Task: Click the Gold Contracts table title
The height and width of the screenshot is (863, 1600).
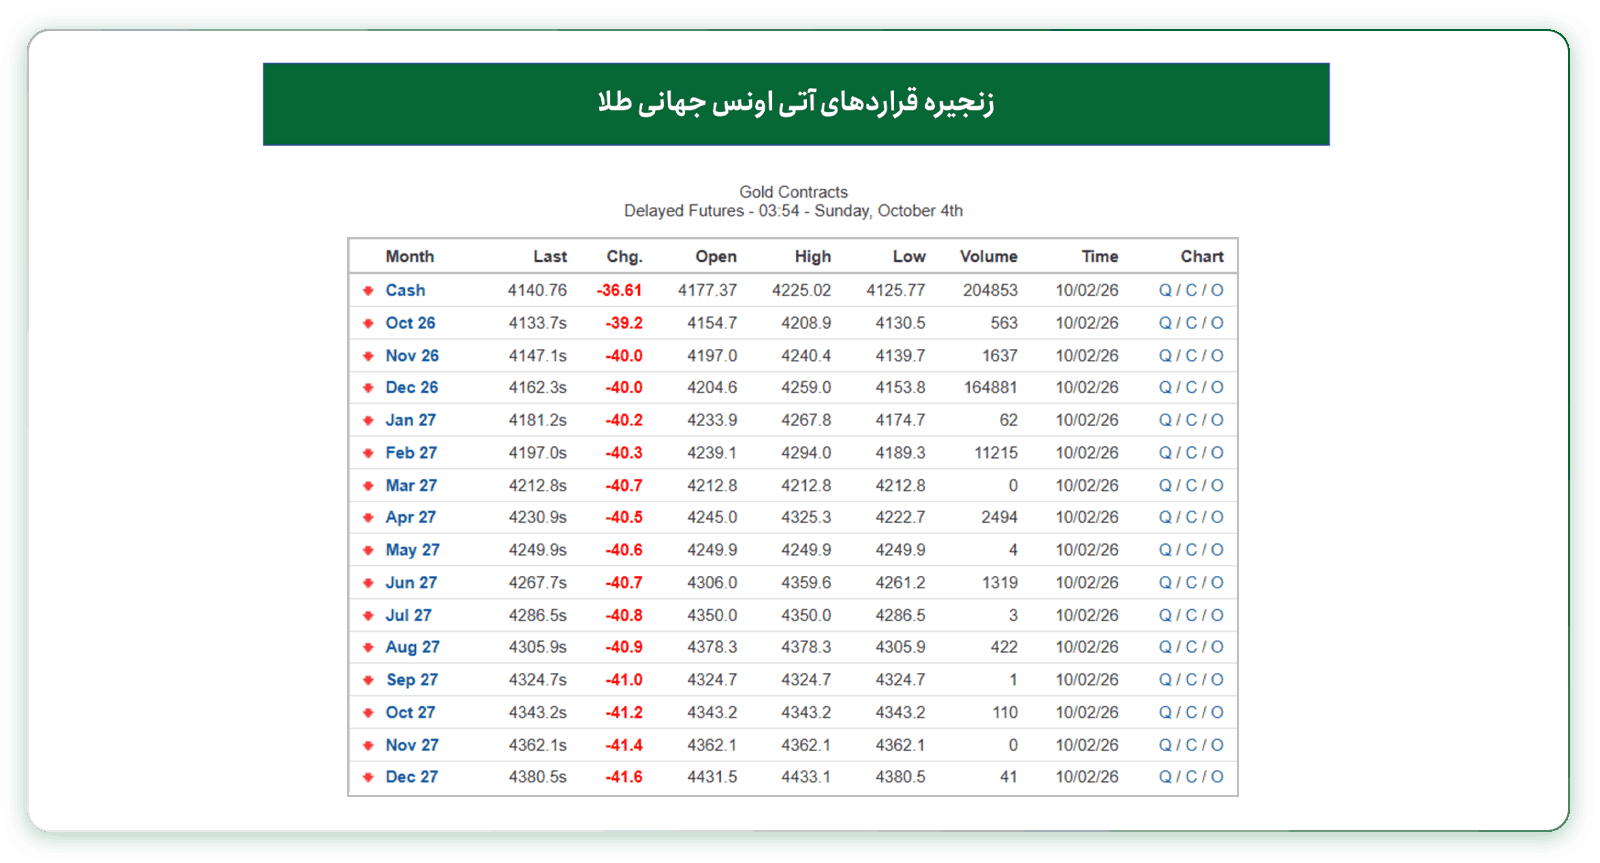Action: click(x=794, y=192)
